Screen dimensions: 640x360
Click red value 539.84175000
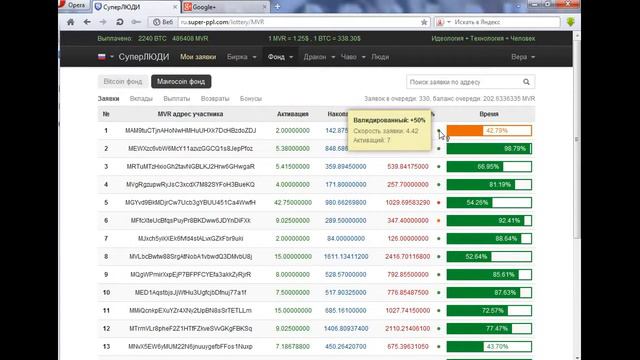pos(407,167)
